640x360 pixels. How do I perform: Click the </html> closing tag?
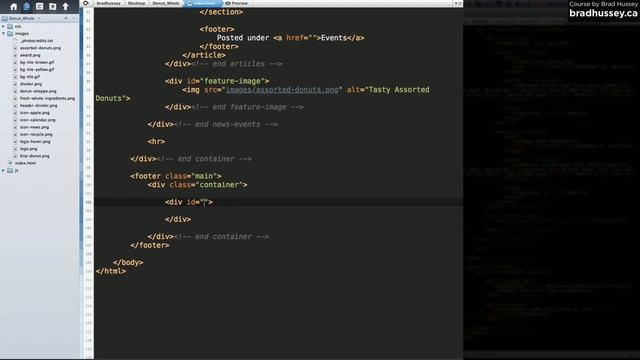(x=111, y=271)
